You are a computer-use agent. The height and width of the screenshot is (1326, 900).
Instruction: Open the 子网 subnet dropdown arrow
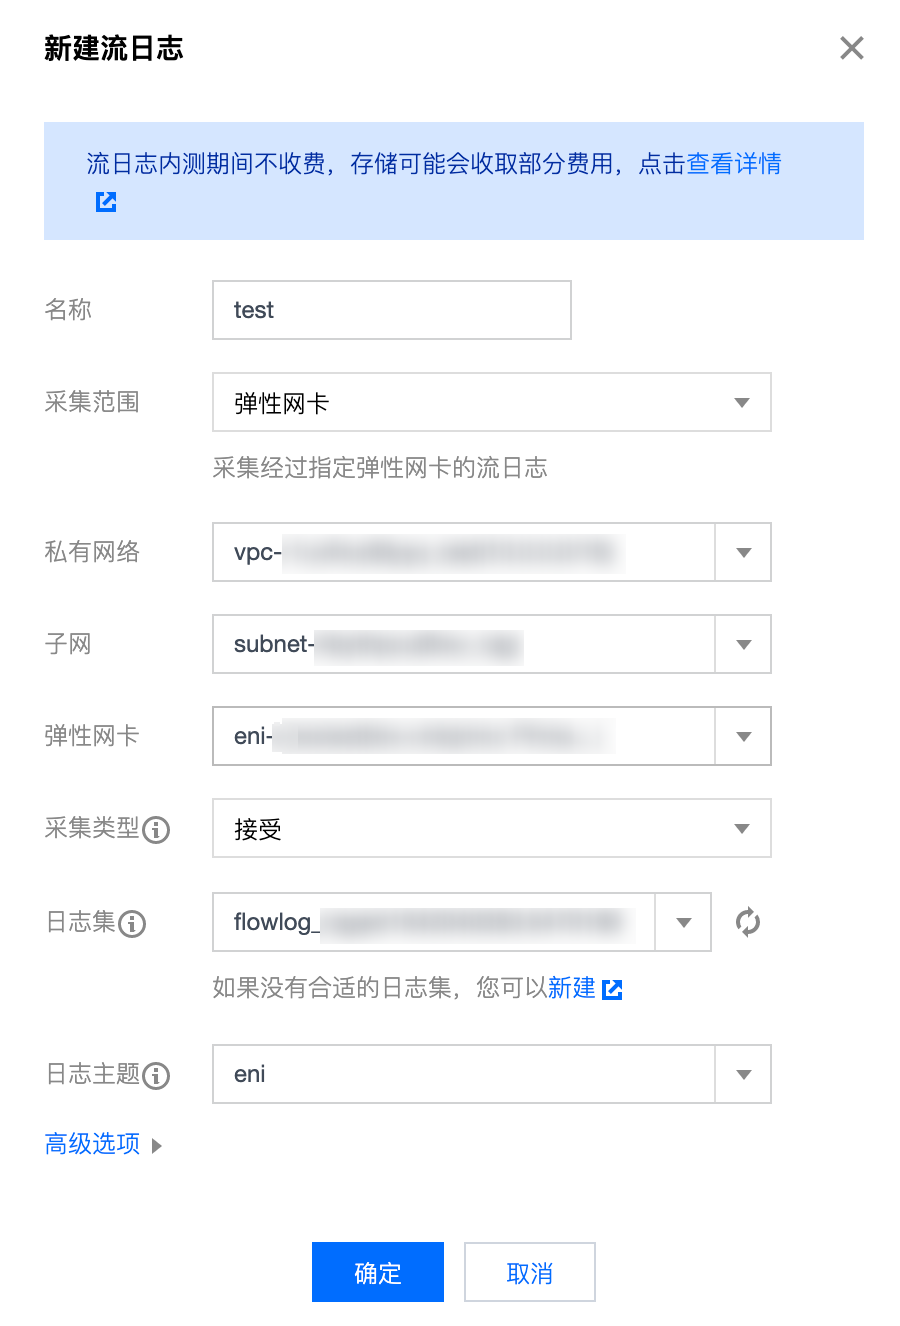point(743,644)
